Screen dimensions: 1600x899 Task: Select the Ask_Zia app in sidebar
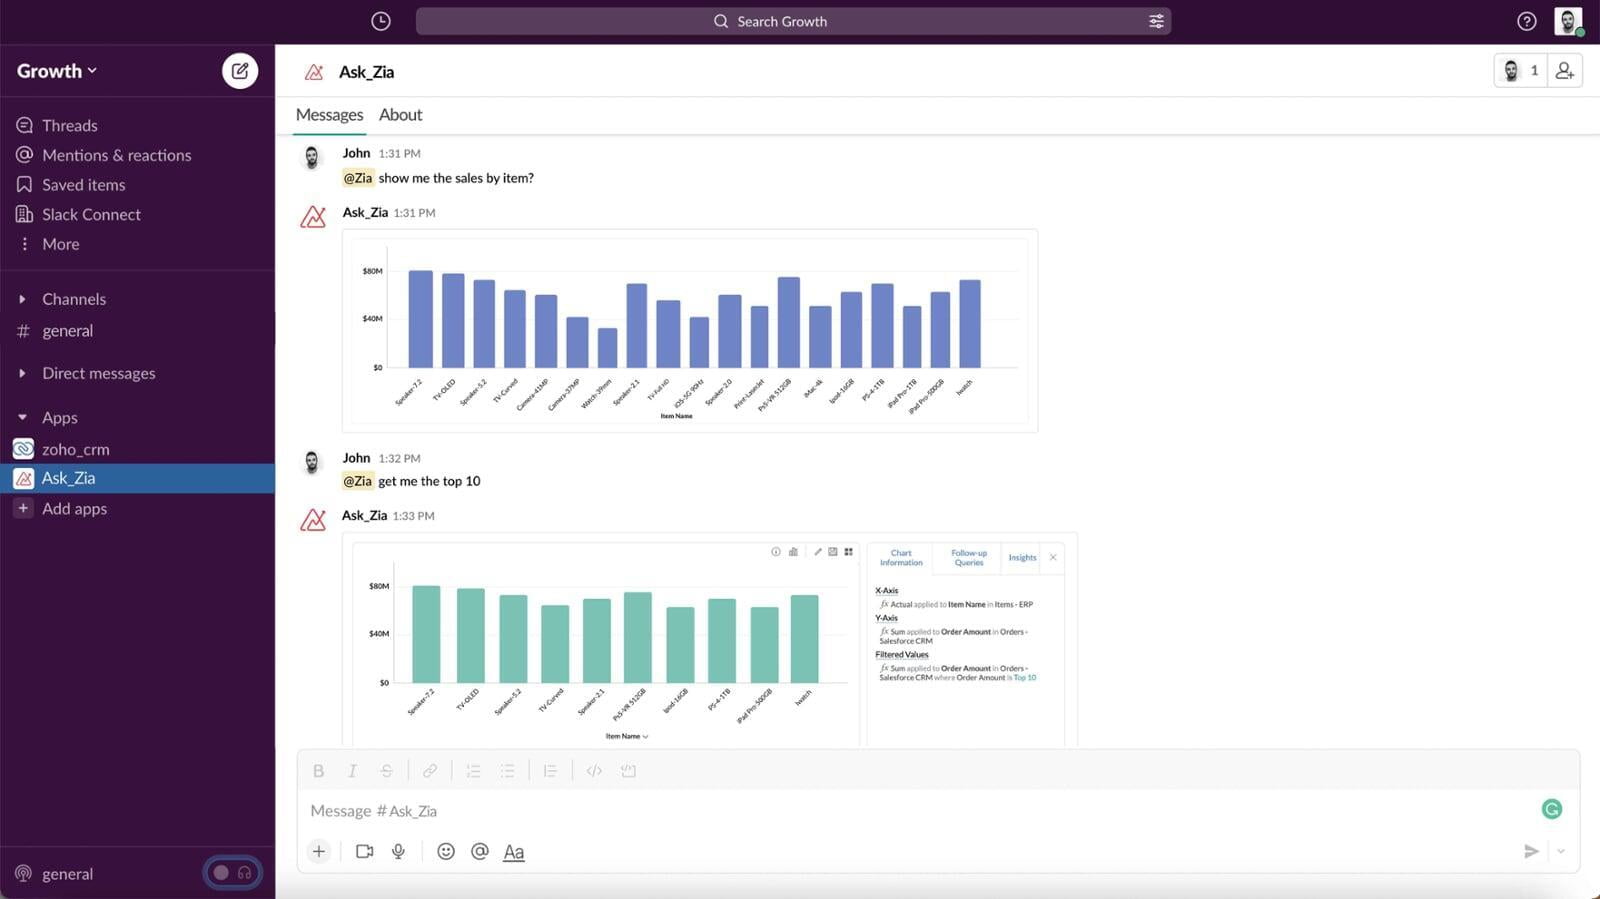(x=137, y=478)
